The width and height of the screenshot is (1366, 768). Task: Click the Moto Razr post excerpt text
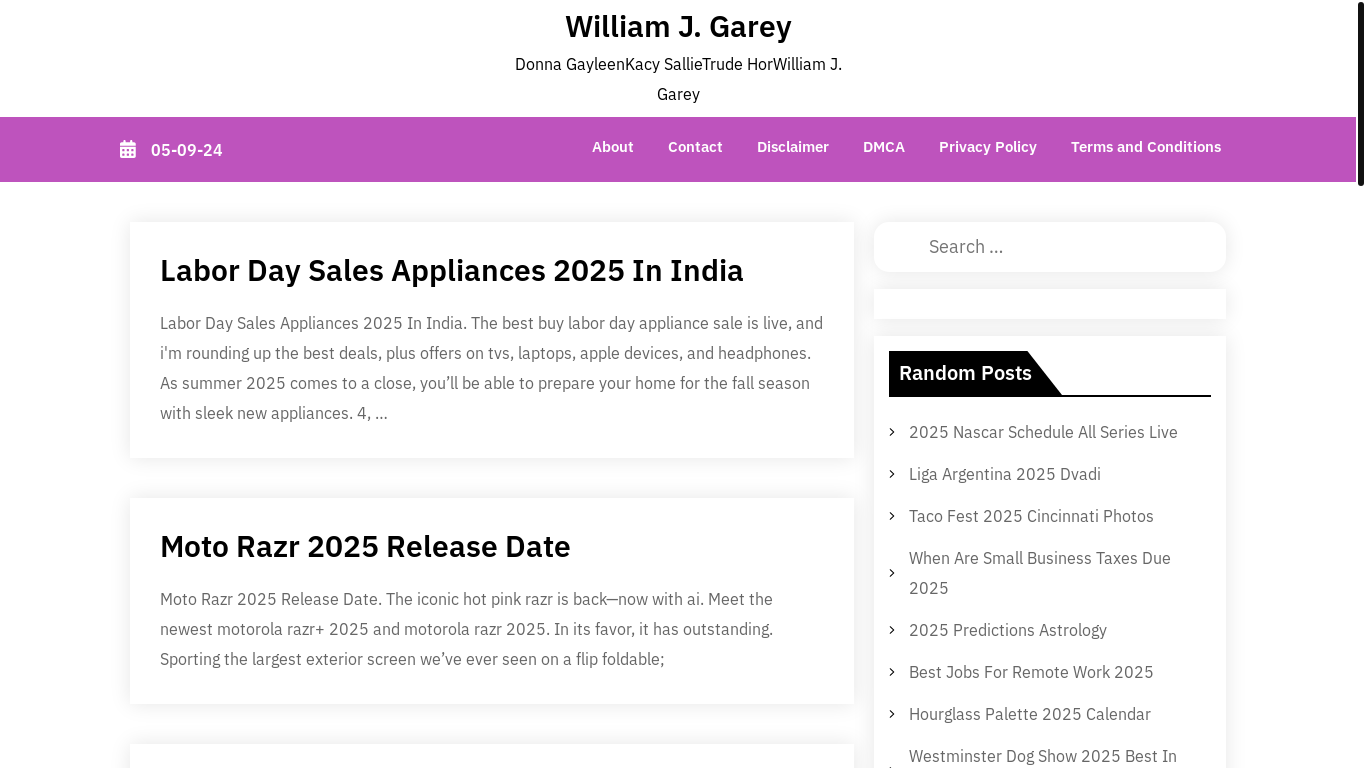pos(467,629)
